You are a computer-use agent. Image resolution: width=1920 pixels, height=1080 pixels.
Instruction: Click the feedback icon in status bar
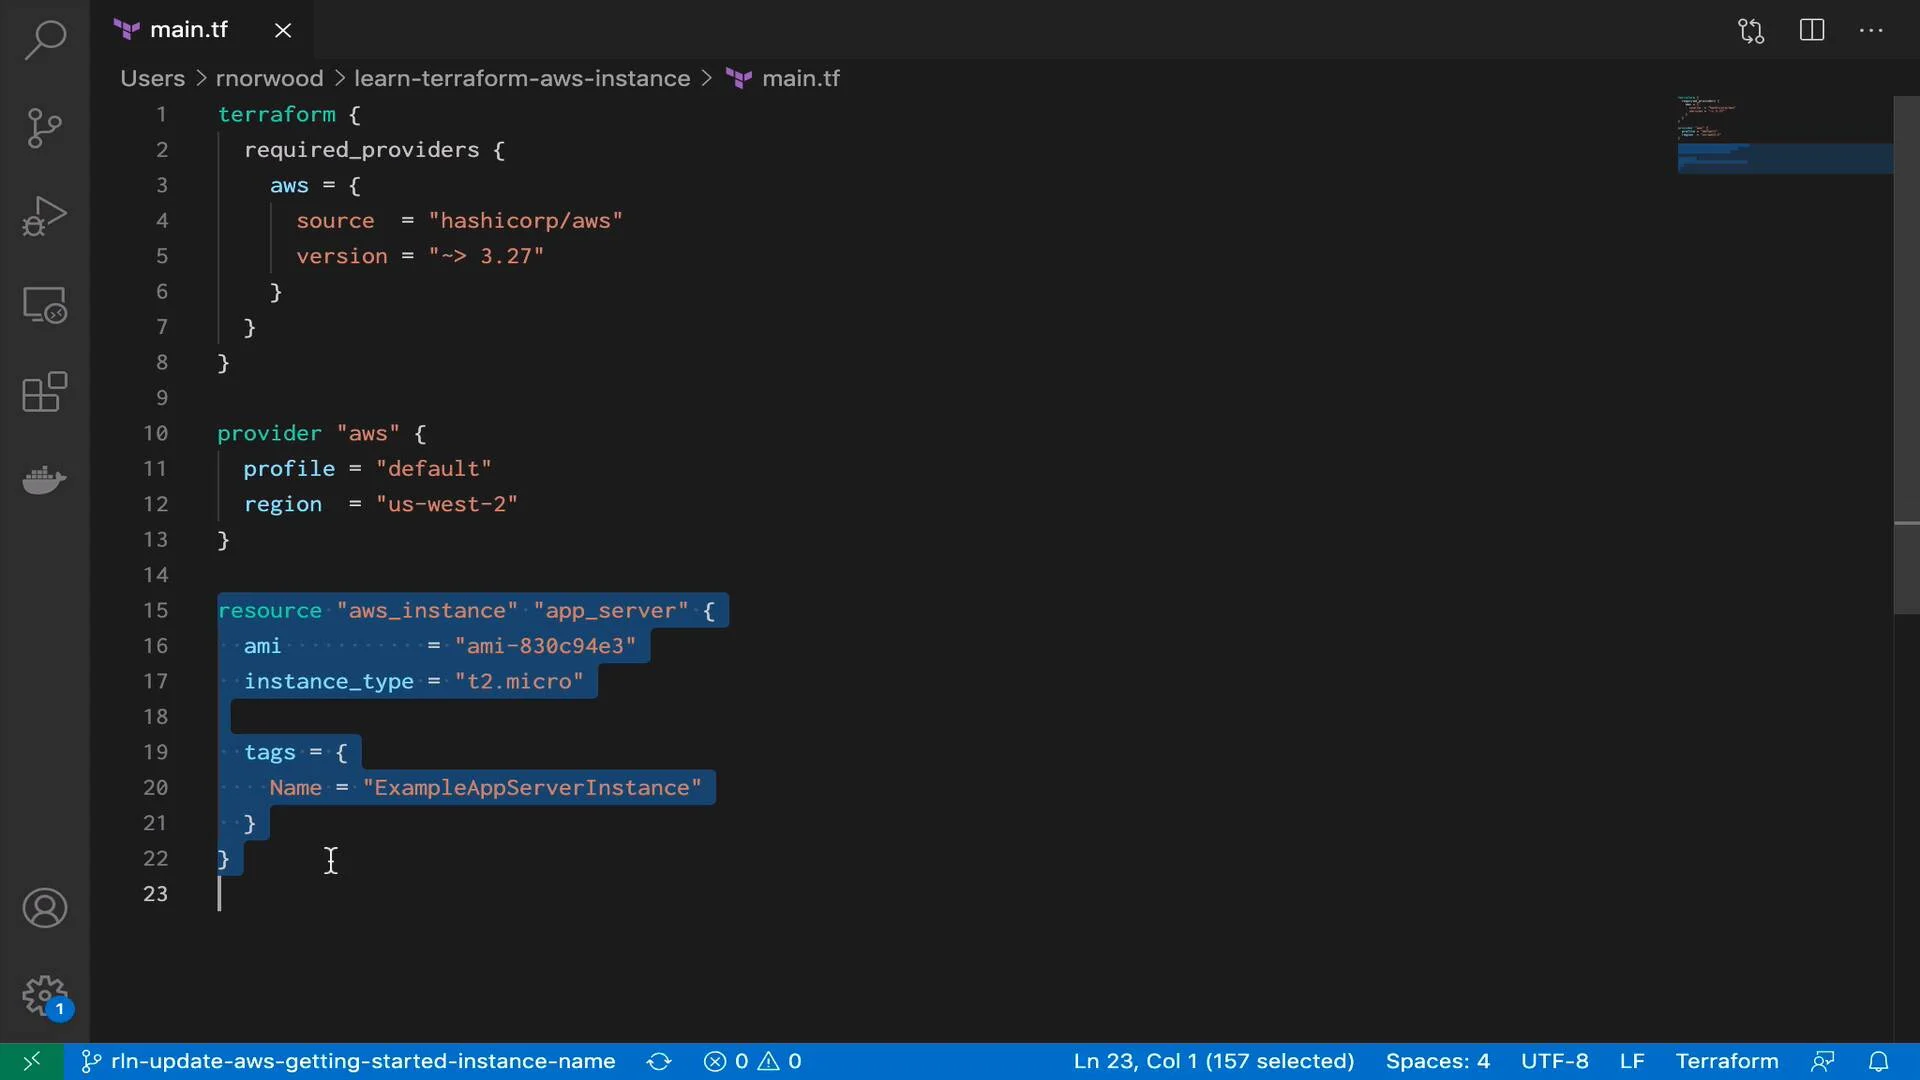point(1823,1061)
